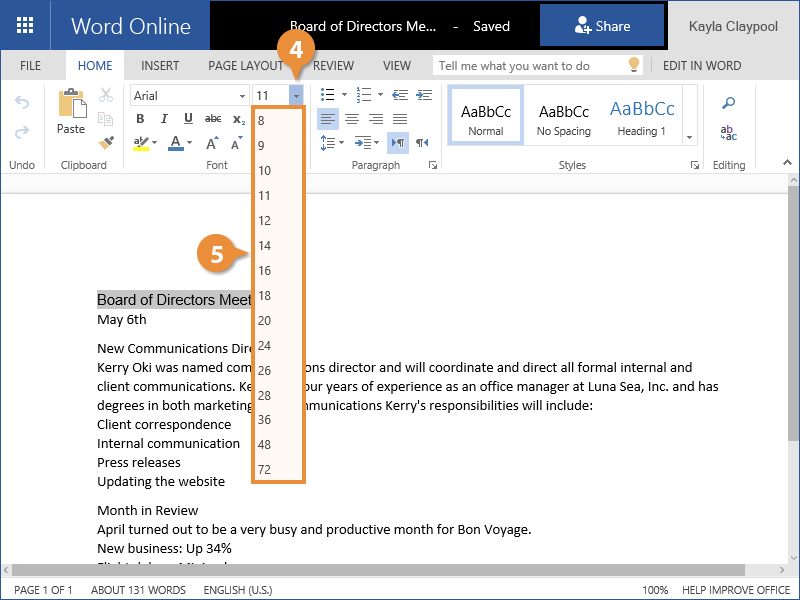Toggle Bold formatting
This screenshot has height=600, width=800.
click(140, 119)
